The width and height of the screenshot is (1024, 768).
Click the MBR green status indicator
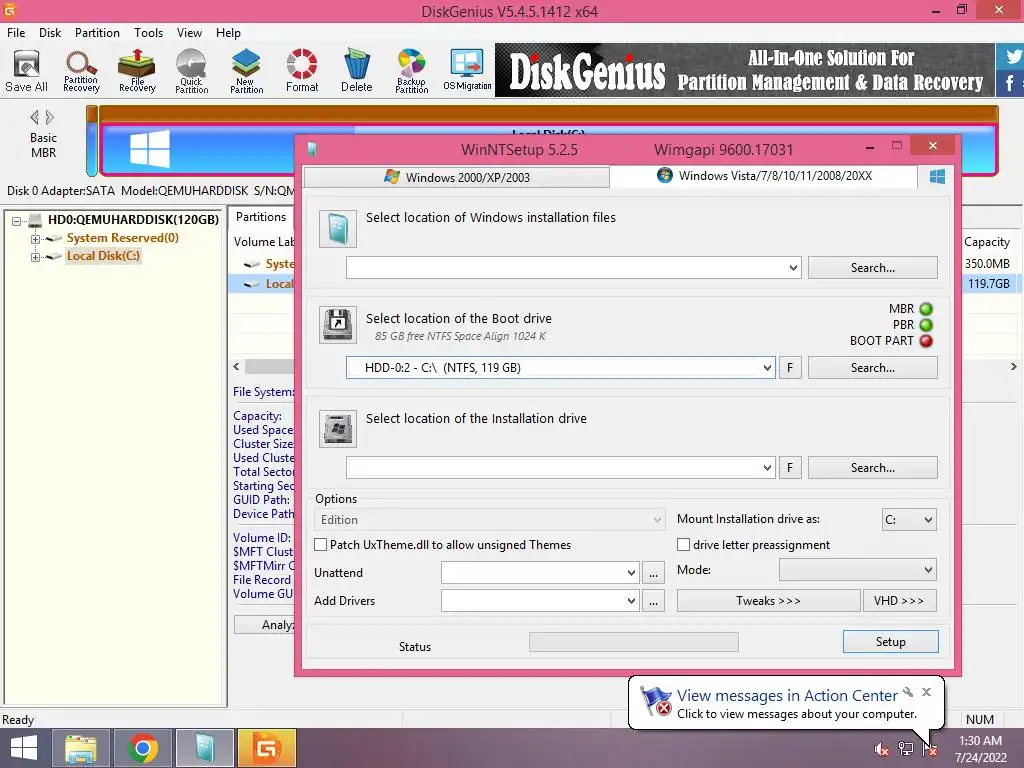point(926,309)
